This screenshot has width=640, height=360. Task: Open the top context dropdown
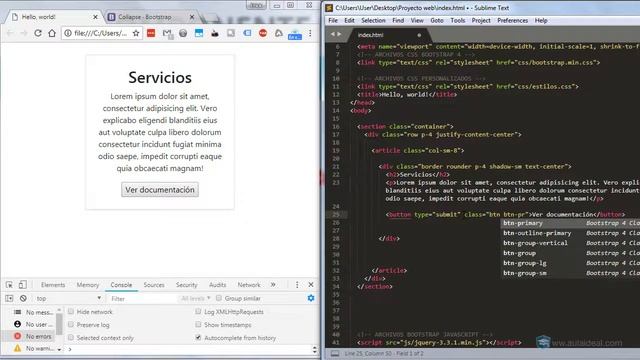[x=68, y=298]
